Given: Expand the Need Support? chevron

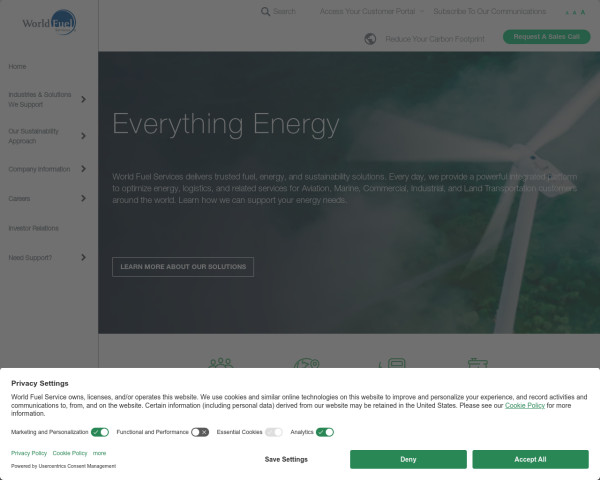Looking at the screenshot, I should pos(83,257).
